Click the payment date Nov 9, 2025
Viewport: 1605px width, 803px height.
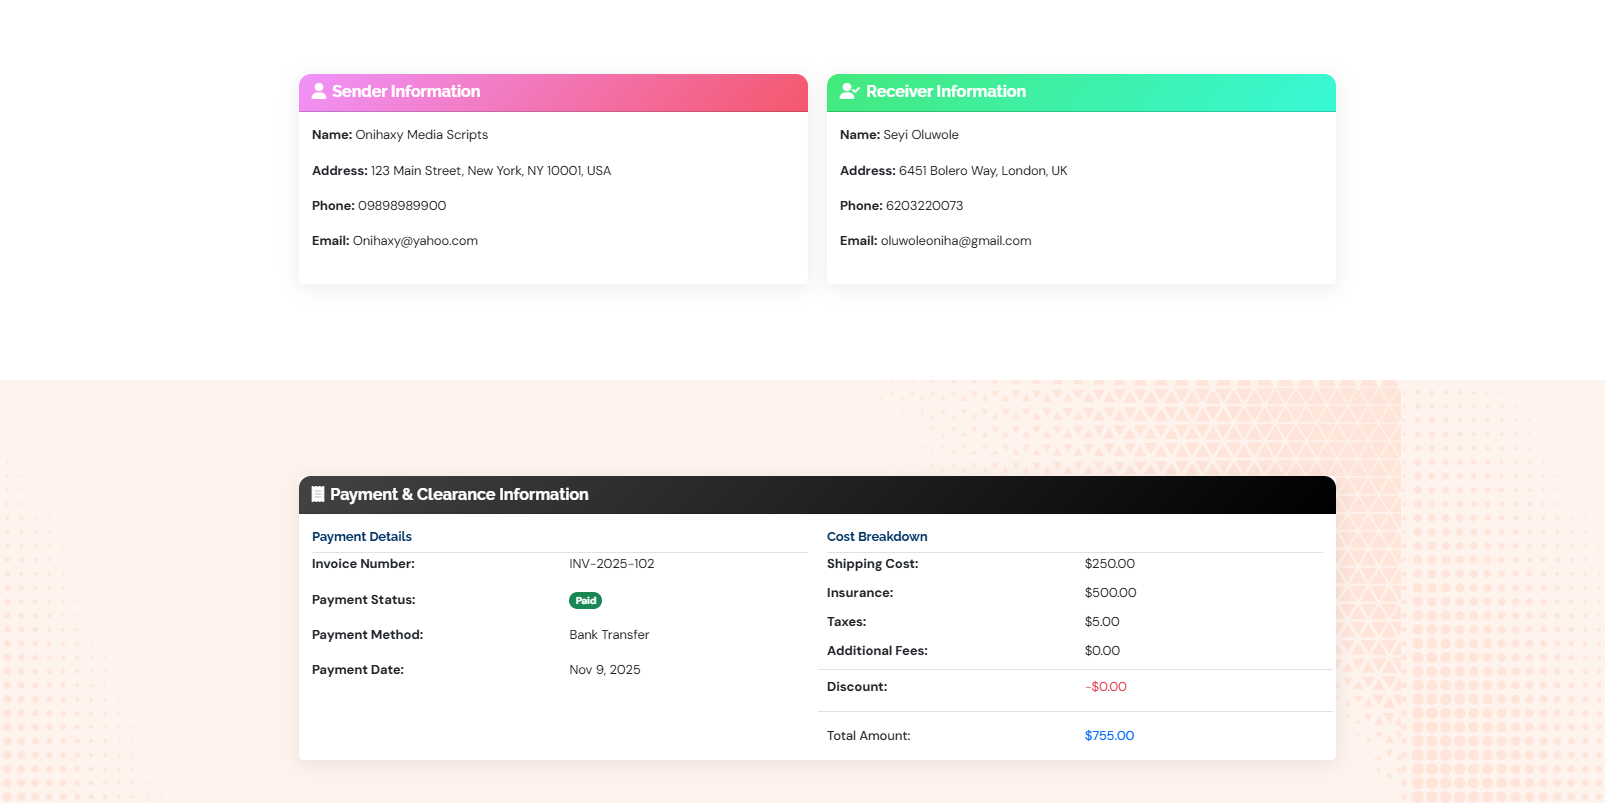605,670
